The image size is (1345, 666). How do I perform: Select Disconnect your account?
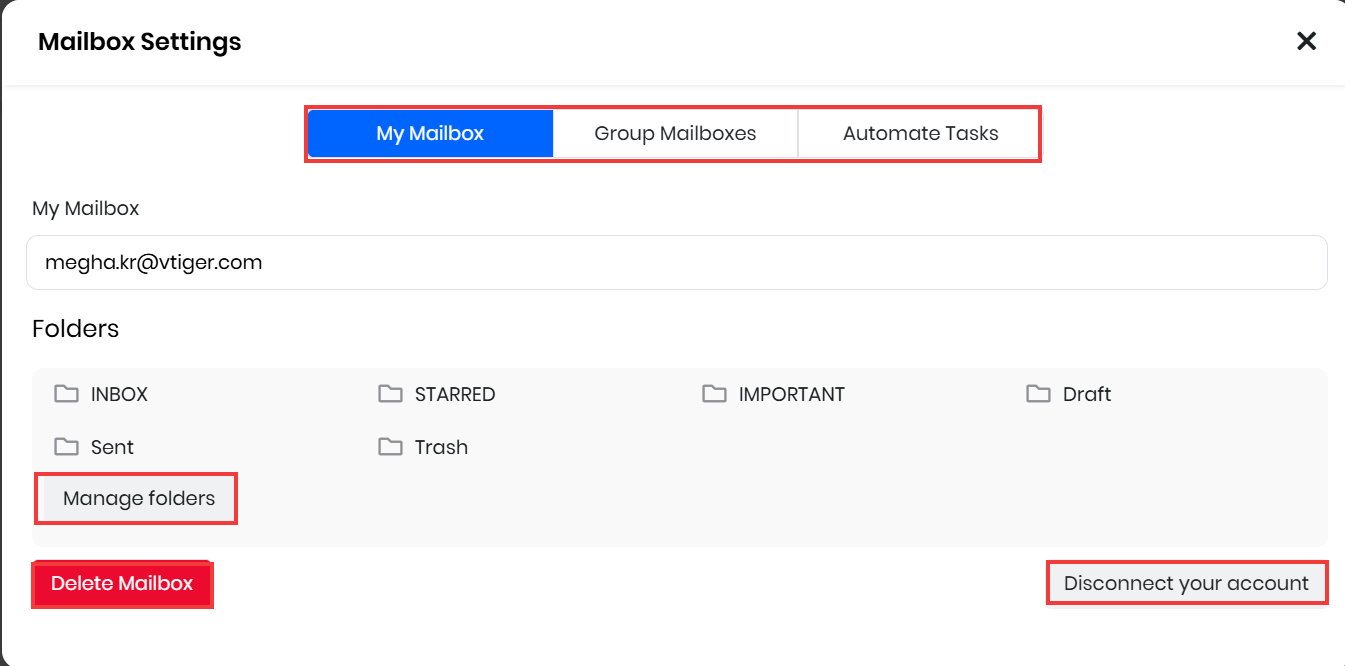(1186, 584)
